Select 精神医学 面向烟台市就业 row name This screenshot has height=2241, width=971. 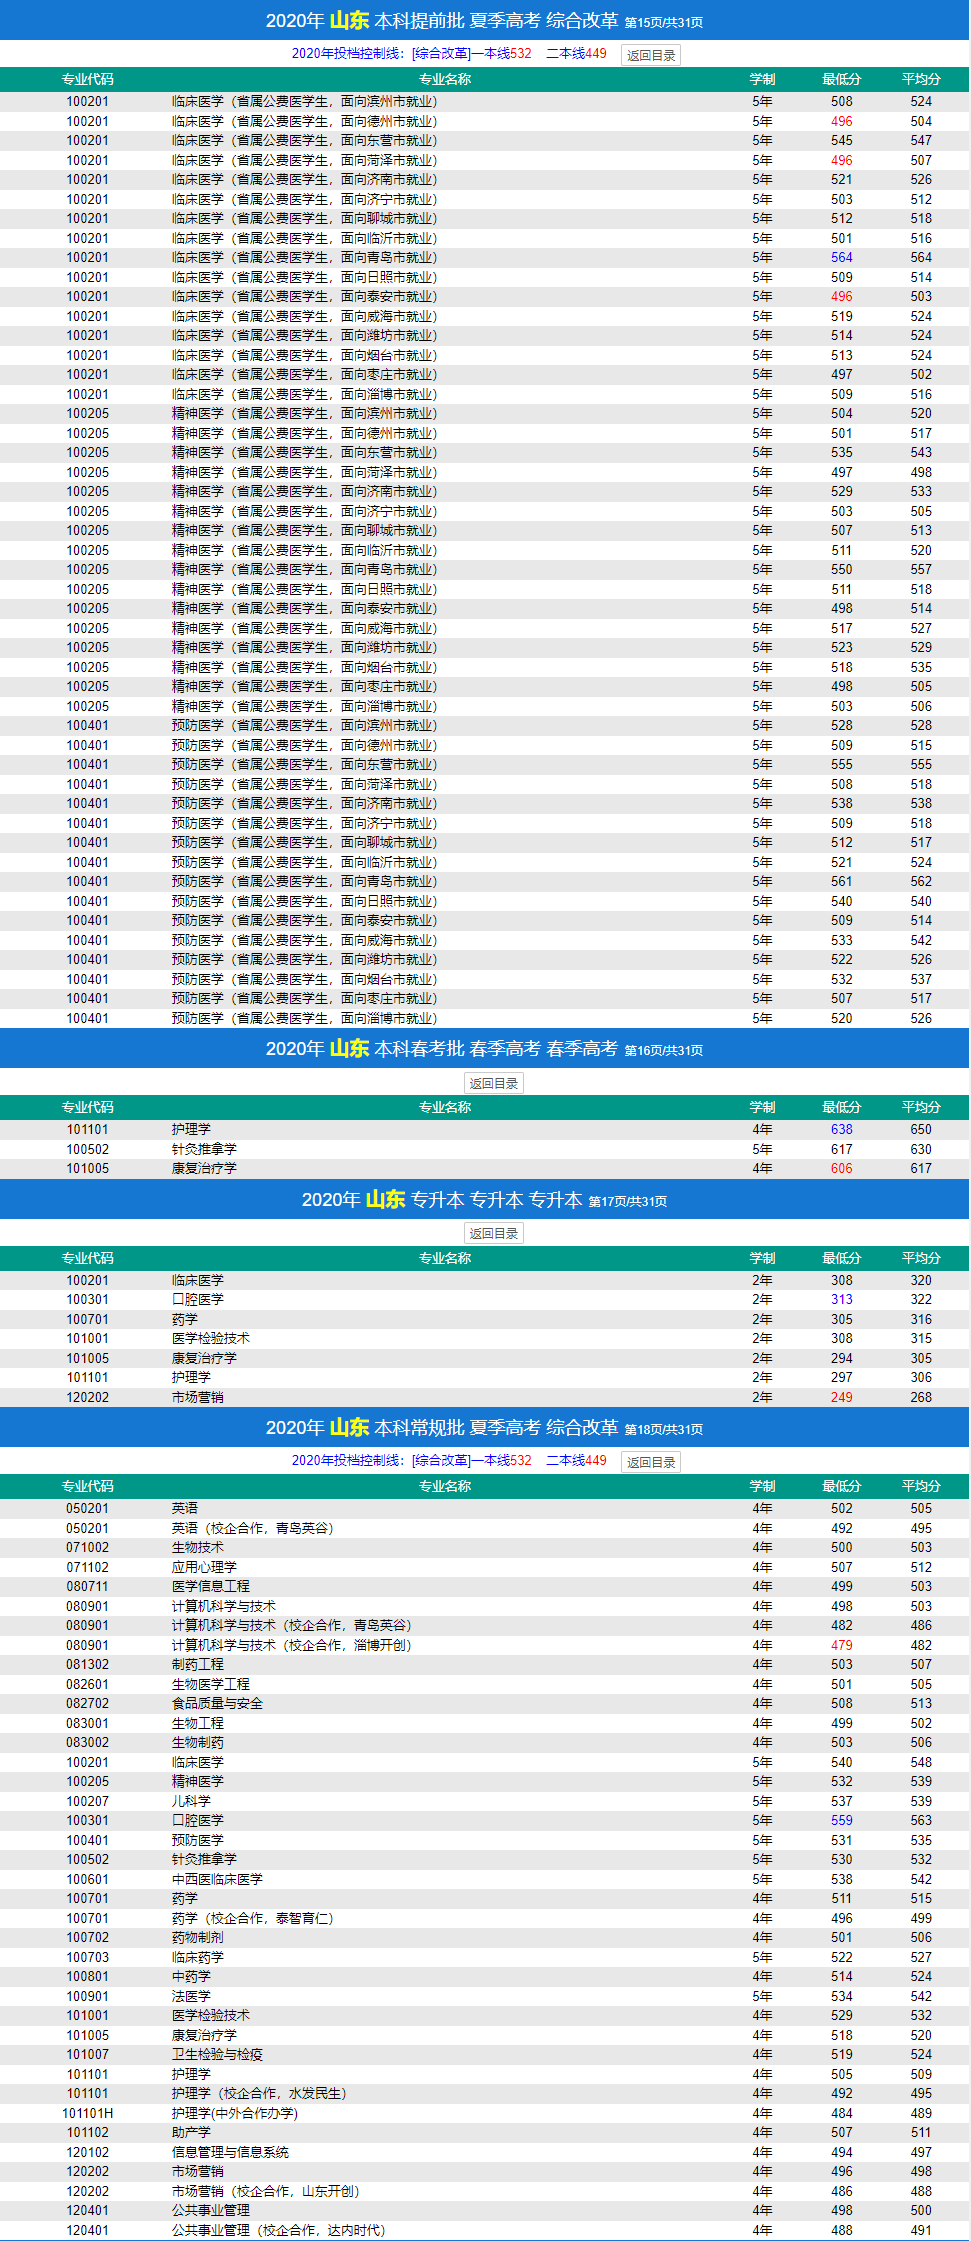tap(304, 667)
